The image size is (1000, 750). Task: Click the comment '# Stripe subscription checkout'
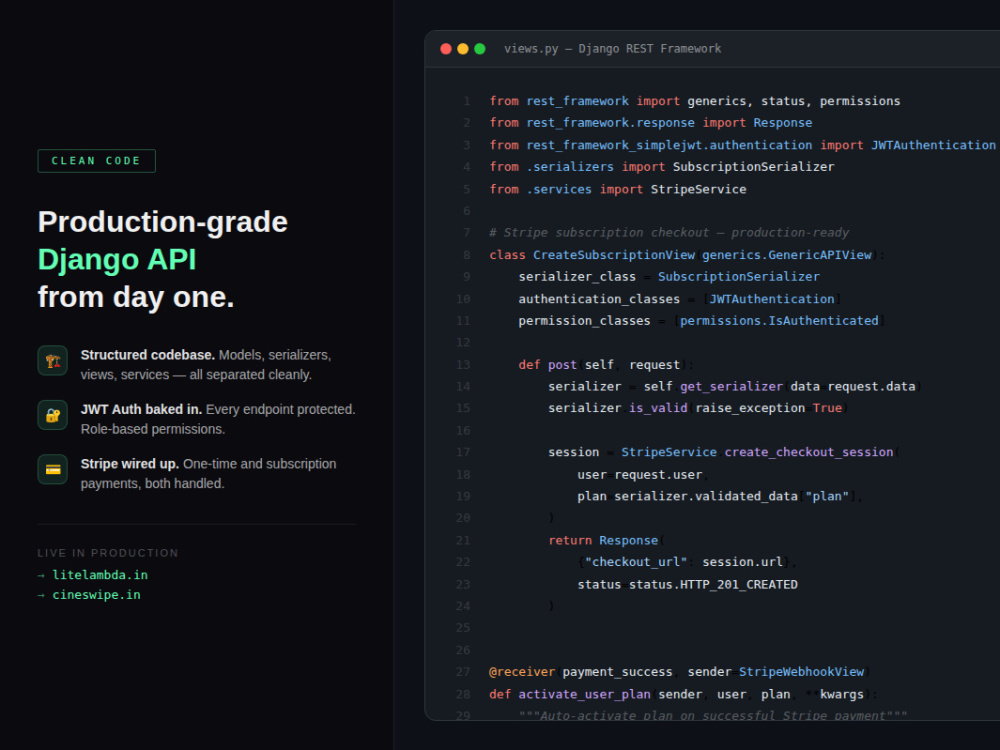click(599, 233)
